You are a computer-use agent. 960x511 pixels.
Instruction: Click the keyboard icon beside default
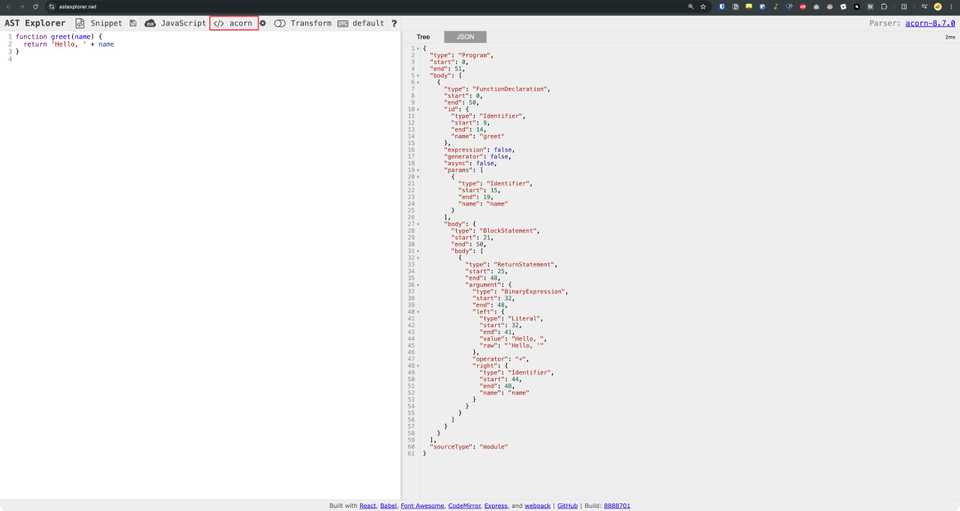coord(343,23)
